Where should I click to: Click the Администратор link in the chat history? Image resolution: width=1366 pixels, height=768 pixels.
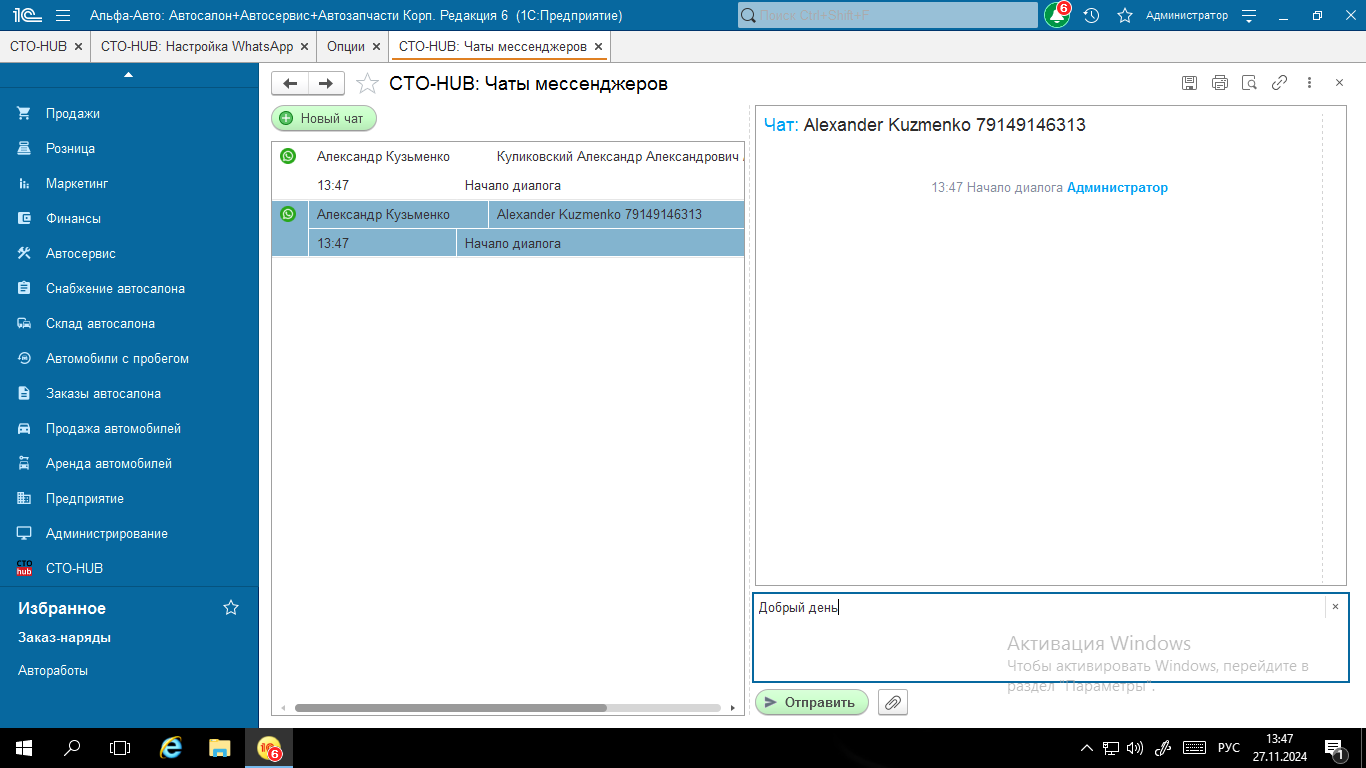1117,187
